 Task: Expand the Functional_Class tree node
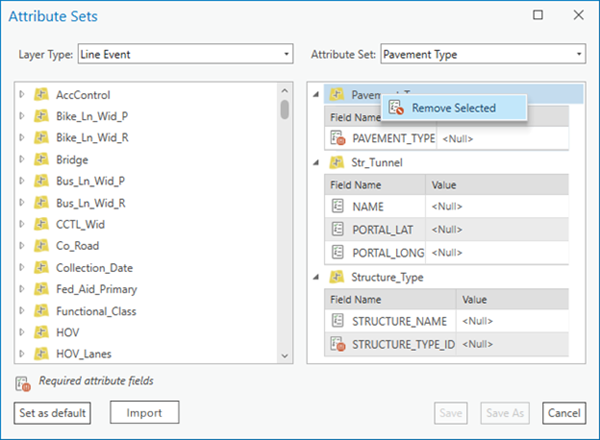tap(22, 311)
